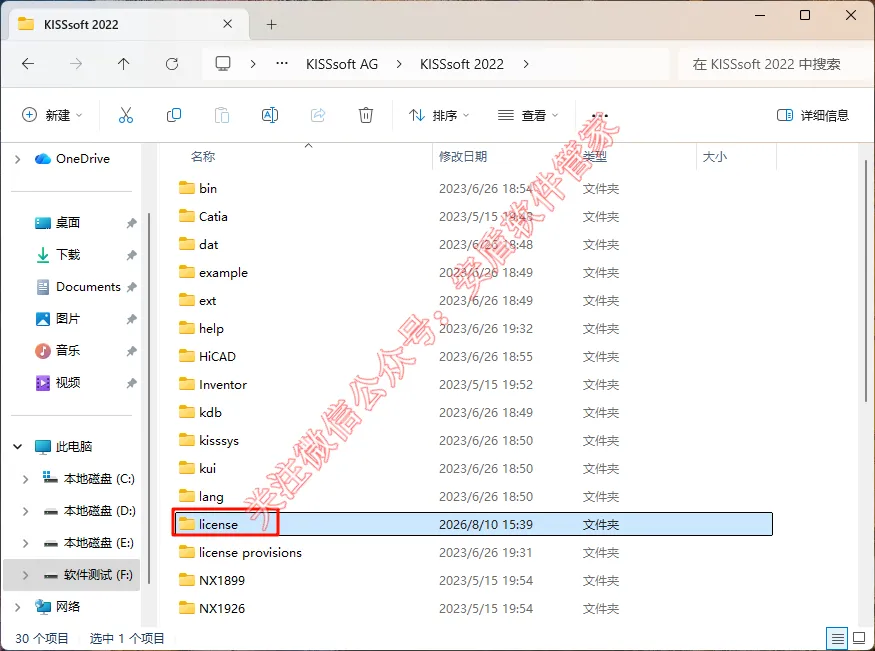Expand 本地磁盘 (E:) node
Viewport: 875px width, 651px height.
coord(25,543)
